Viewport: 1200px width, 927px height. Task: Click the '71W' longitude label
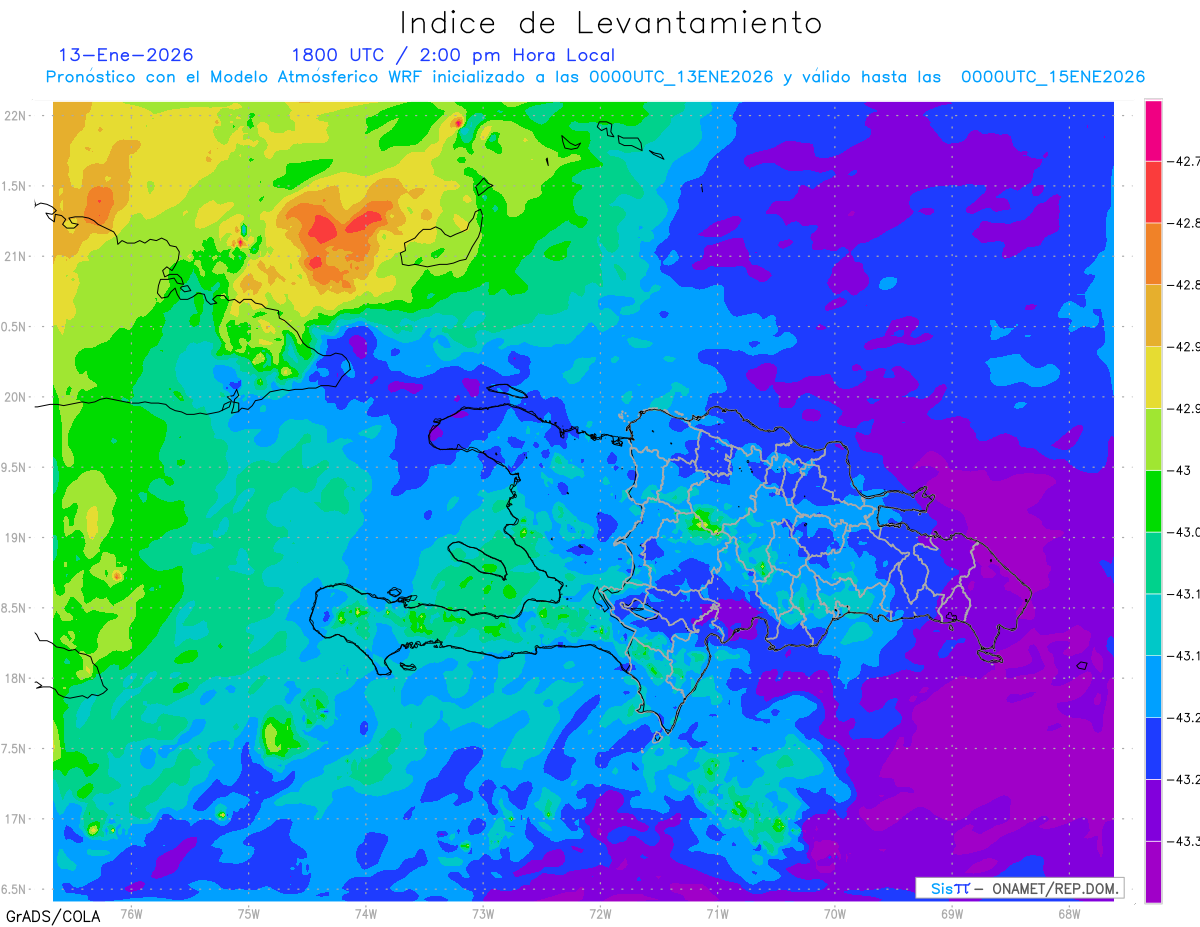717,912
